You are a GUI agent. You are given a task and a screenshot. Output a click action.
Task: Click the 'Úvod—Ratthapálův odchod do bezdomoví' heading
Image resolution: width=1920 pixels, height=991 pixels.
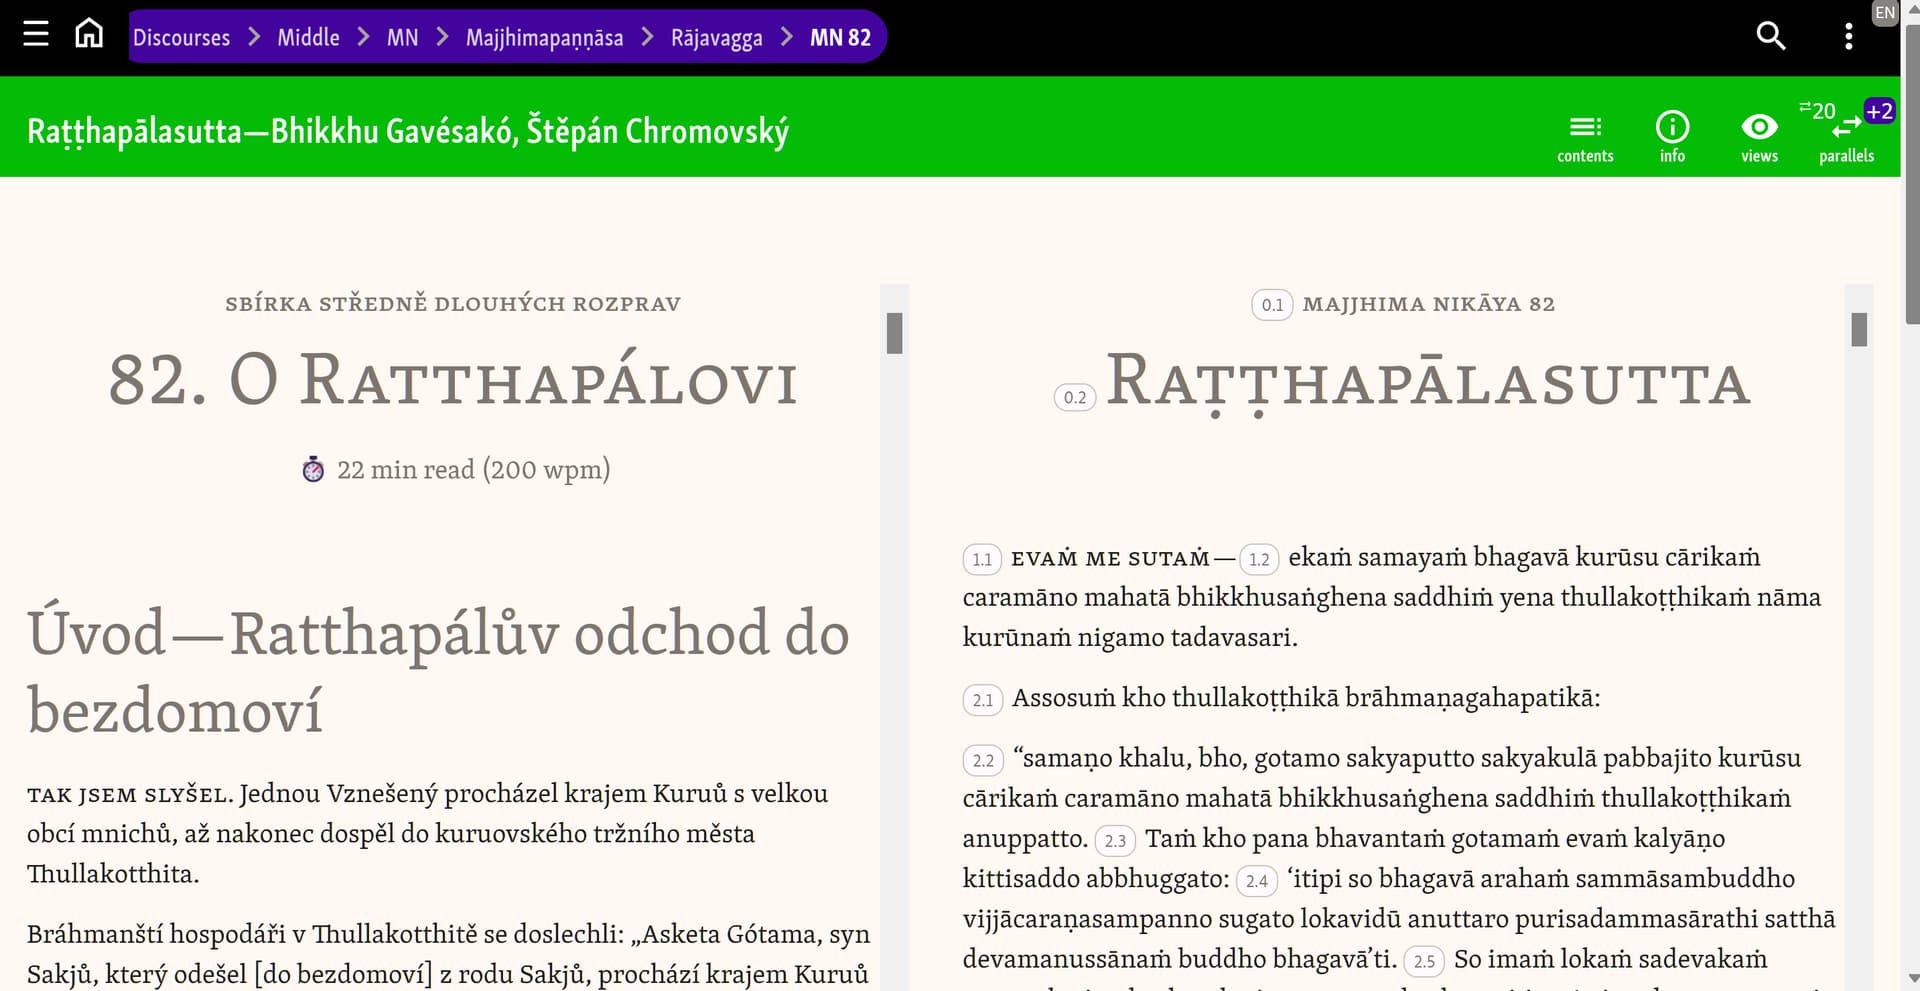point(439,671)
